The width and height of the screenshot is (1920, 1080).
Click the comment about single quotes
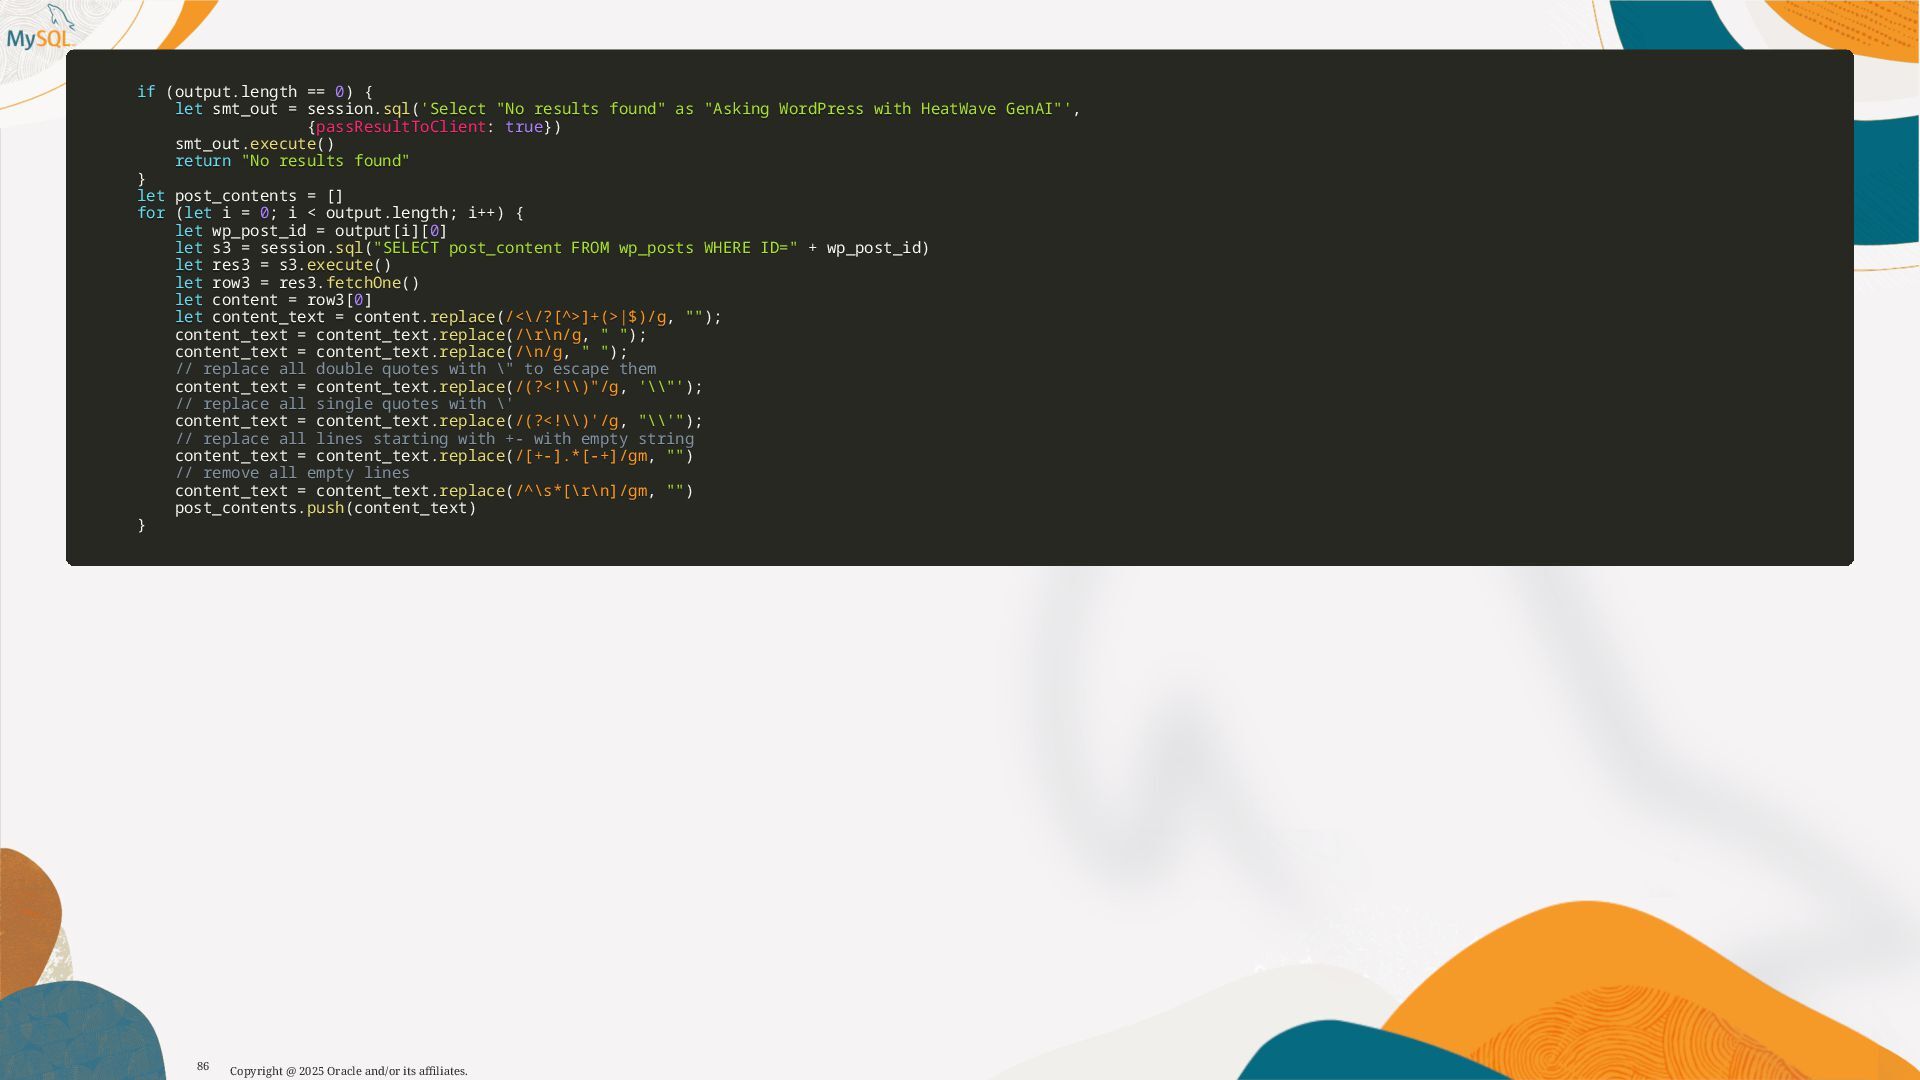(x=343, y=404)
